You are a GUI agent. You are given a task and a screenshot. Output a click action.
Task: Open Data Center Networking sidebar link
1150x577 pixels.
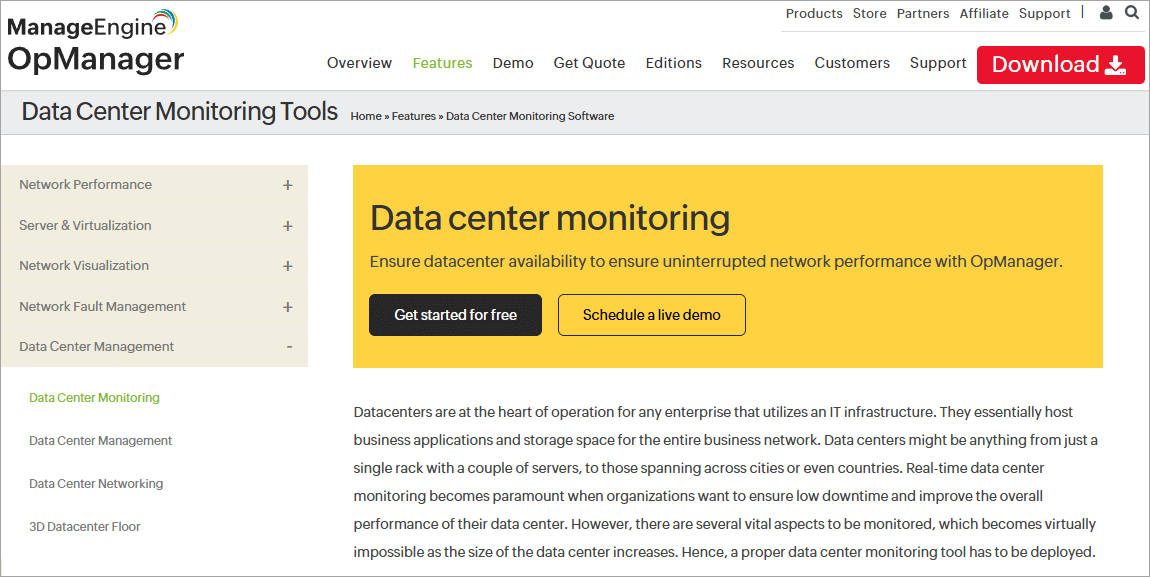pyautogui.click(x=96, y=484)
